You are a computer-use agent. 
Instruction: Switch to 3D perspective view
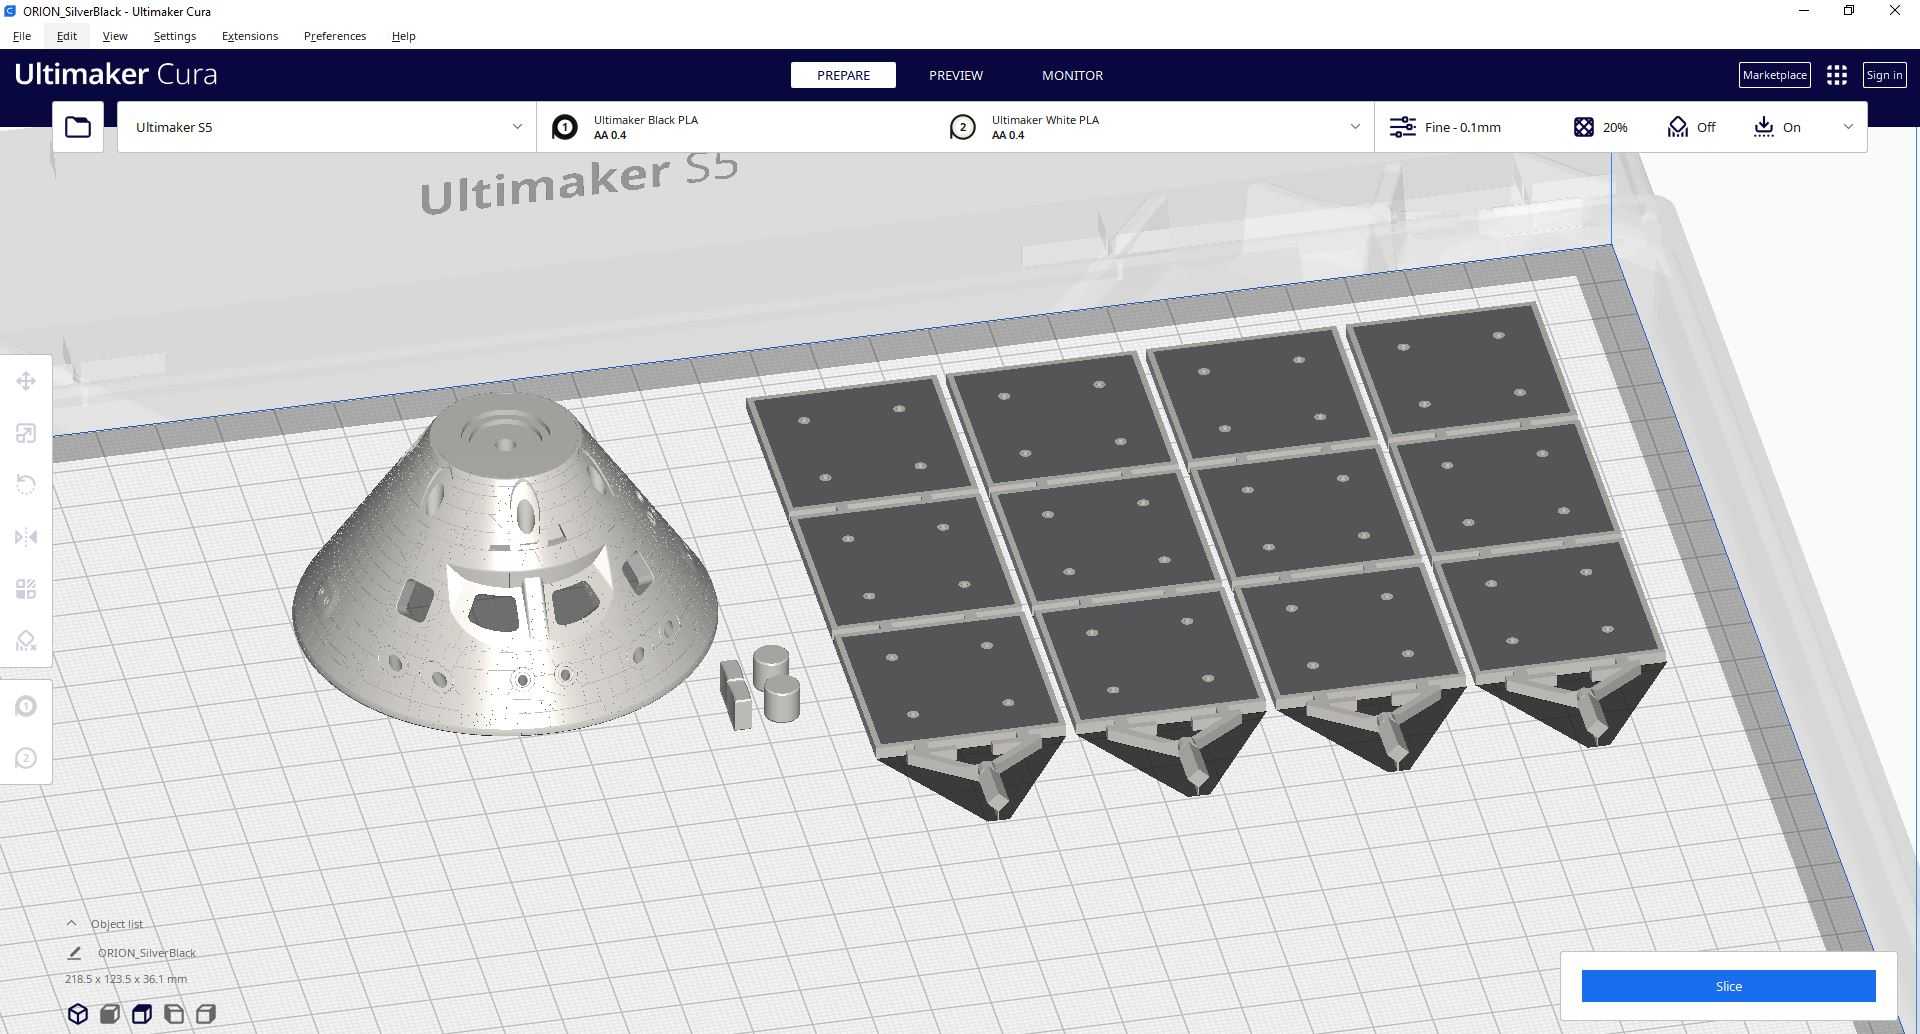[78, 1014]
